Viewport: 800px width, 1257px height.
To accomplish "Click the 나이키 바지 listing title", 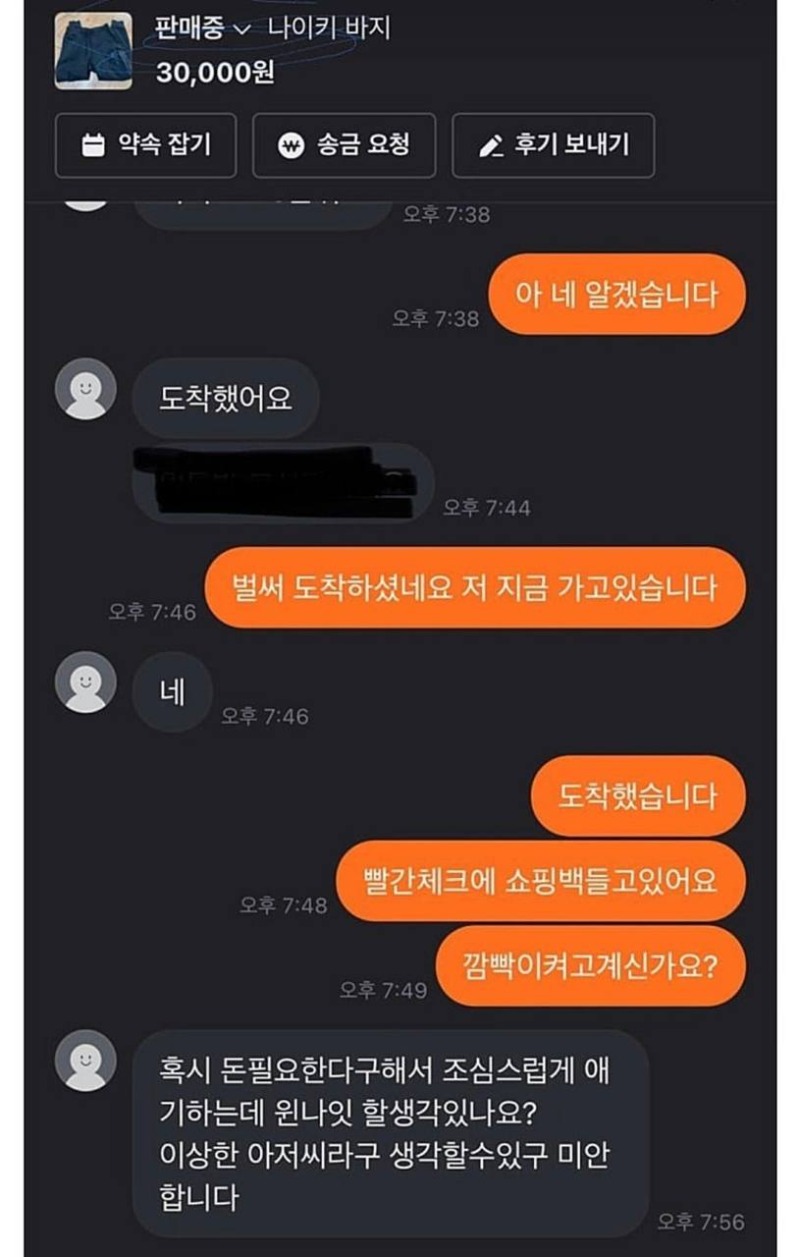I will coord(329,29).
